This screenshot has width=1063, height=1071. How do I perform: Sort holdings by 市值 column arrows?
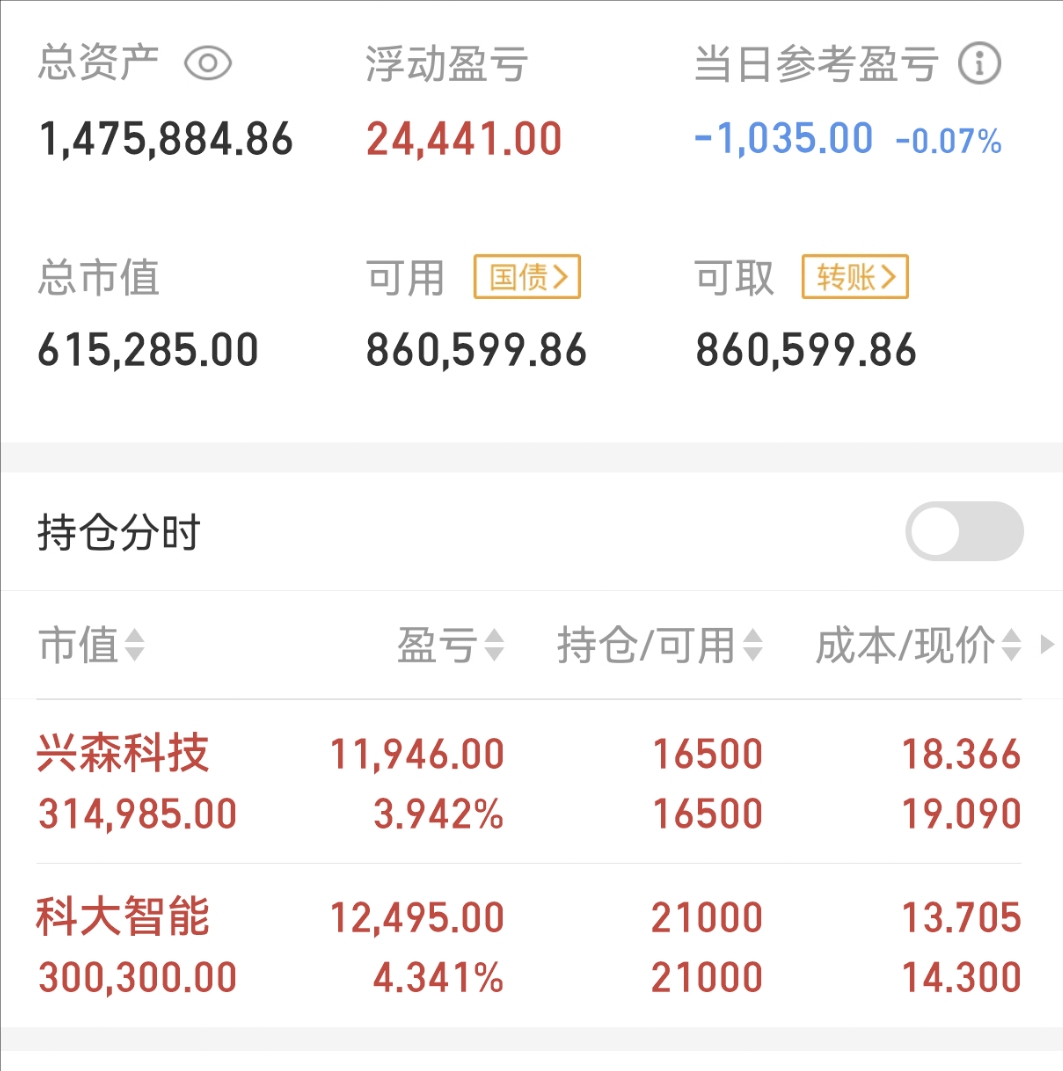click(135, 645)
